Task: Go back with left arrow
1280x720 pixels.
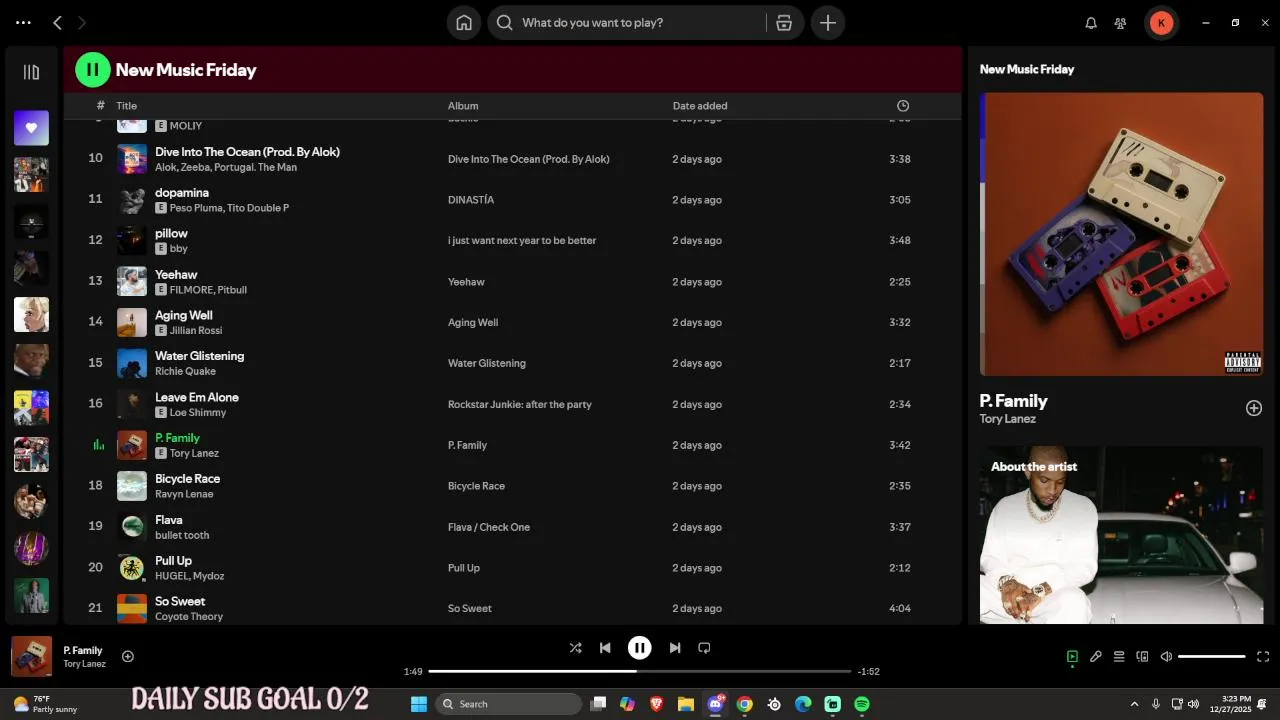Action: click(58, 22)
